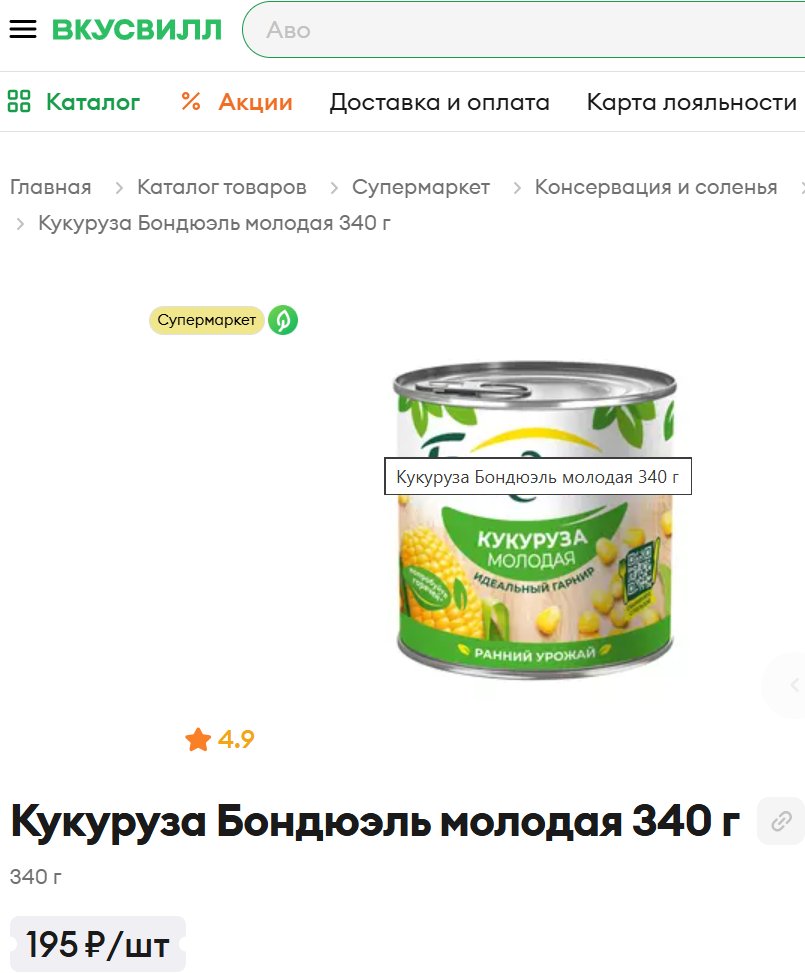This screenshot has width=805, height=973.
Task: Open Доставка и оплата page
Action: (439, 102)
